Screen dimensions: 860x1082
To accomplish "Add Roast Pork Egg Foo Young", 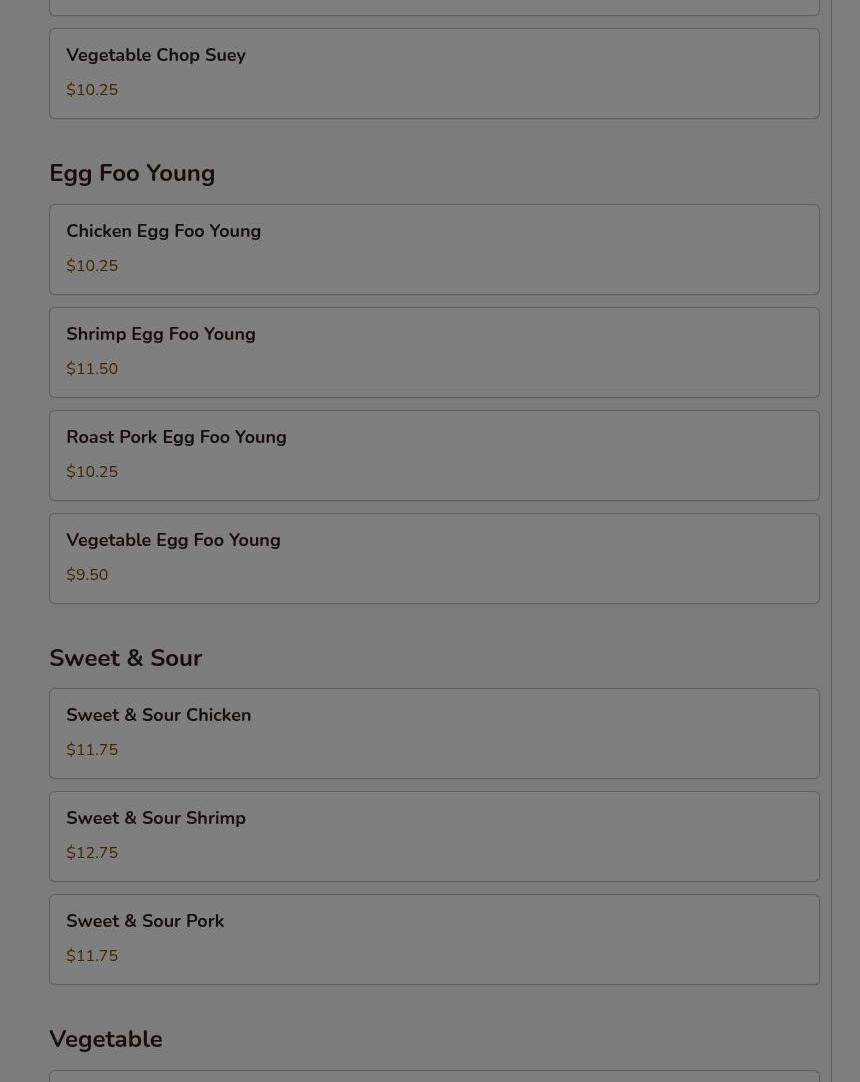I will click(x=176, y=438).
